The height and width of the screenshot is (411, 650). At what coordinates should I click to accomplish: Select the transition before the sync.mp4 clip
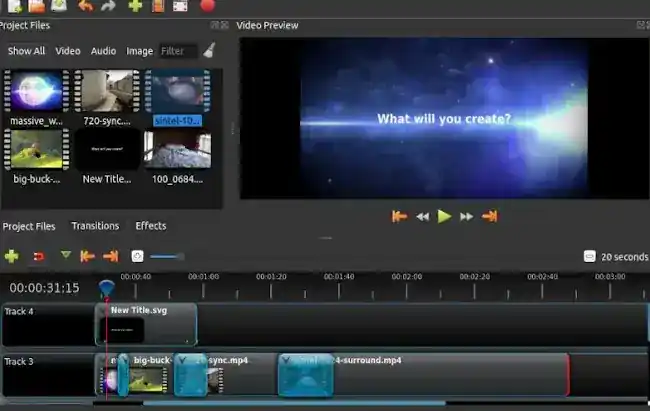tap(190, 375)
